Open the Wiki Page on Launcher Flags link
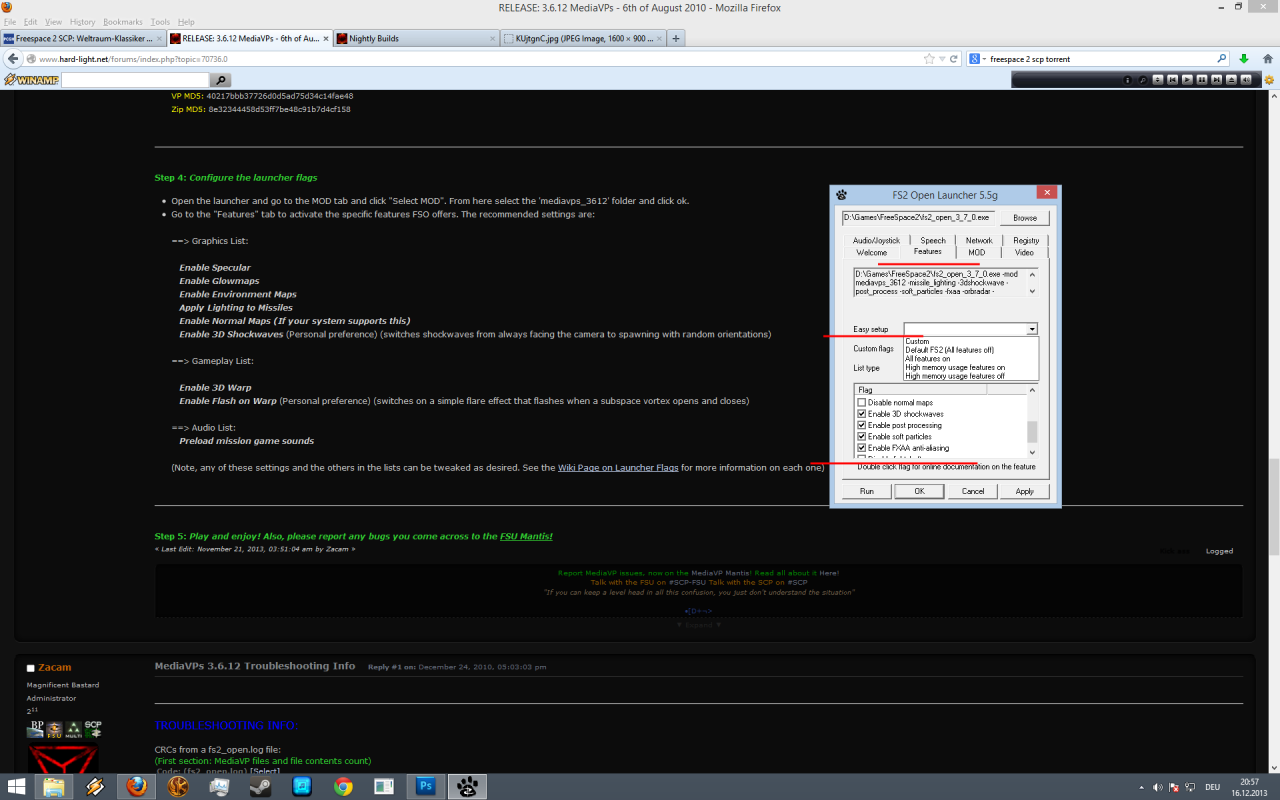Screen dimensions: 1280x800 tap(617, 467)
